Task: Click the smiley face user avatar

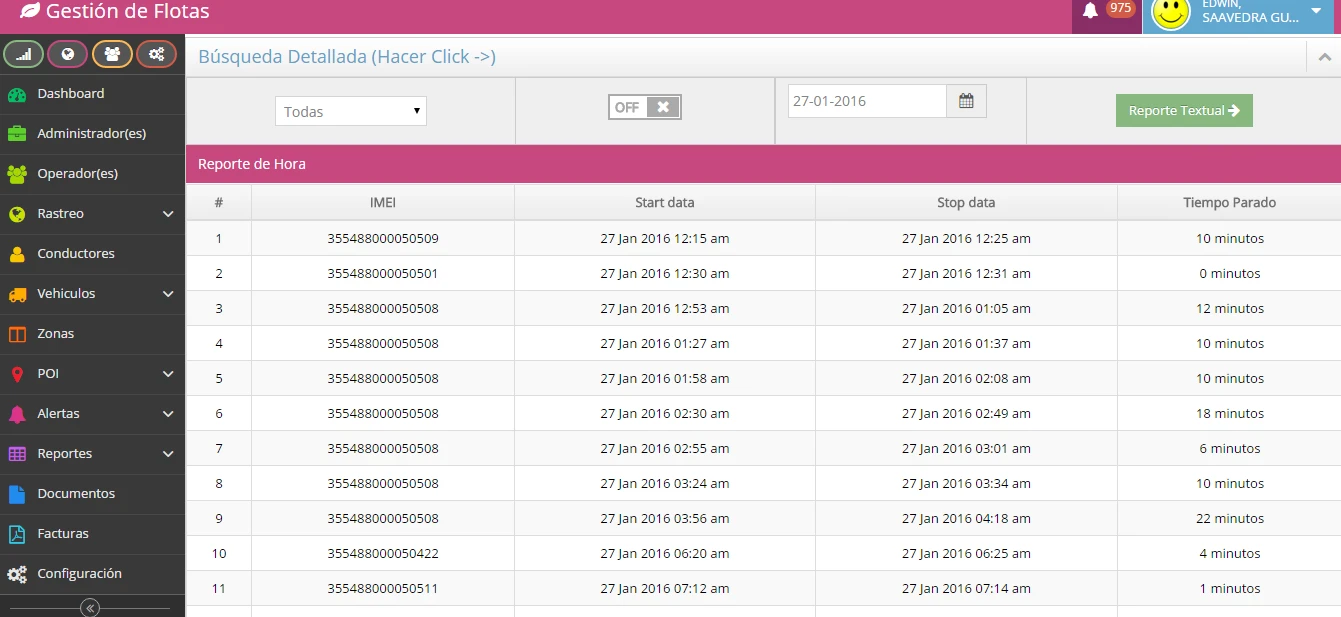Action: 1171,13
